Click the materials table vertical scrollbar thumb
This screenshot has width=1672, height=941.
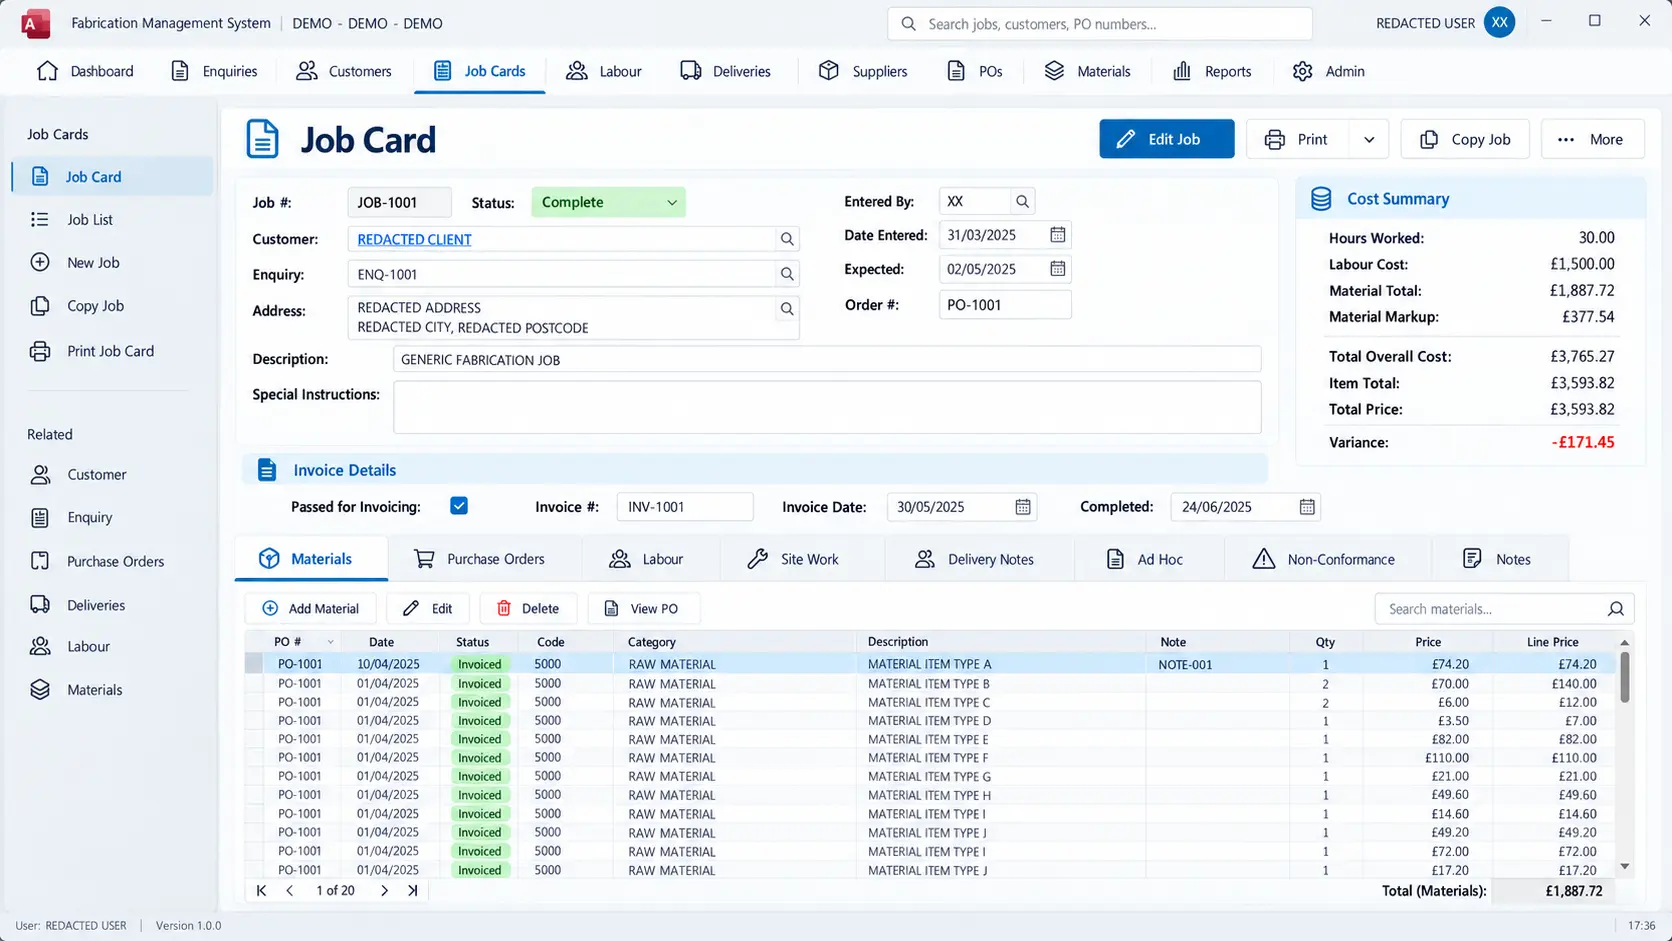coord(1625,677)
